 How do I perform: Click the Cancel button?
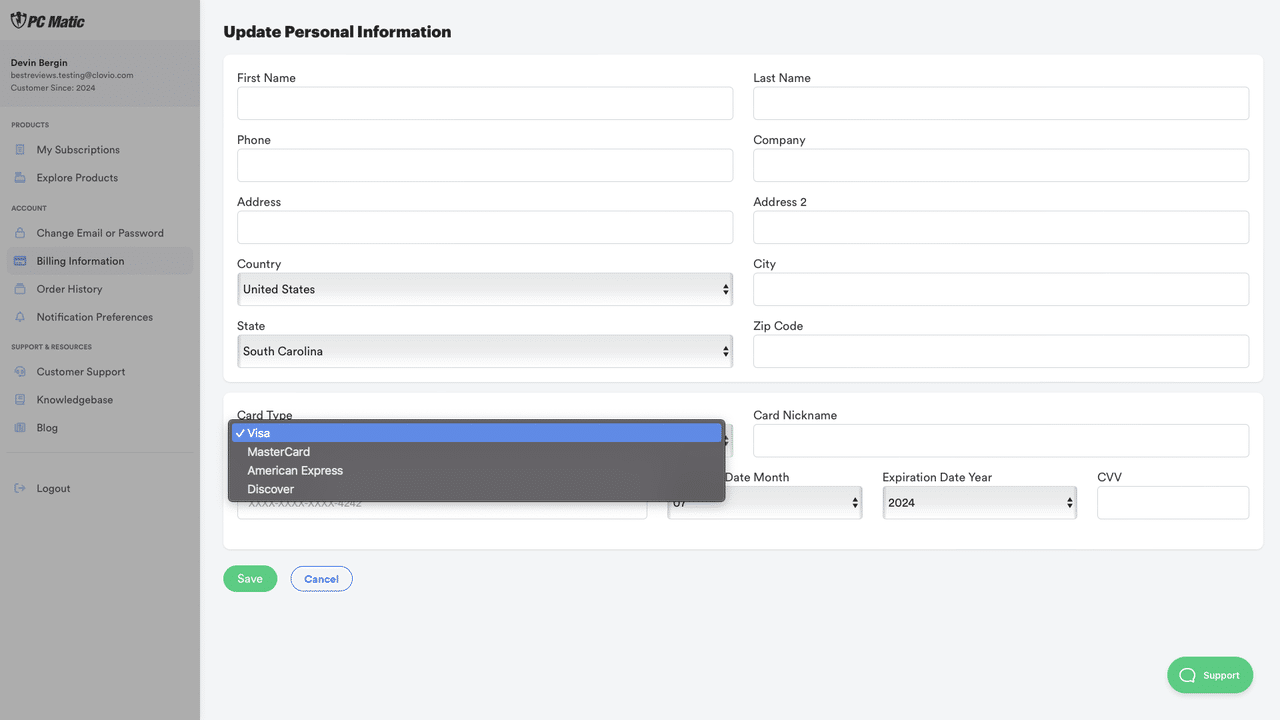point(321,578)
